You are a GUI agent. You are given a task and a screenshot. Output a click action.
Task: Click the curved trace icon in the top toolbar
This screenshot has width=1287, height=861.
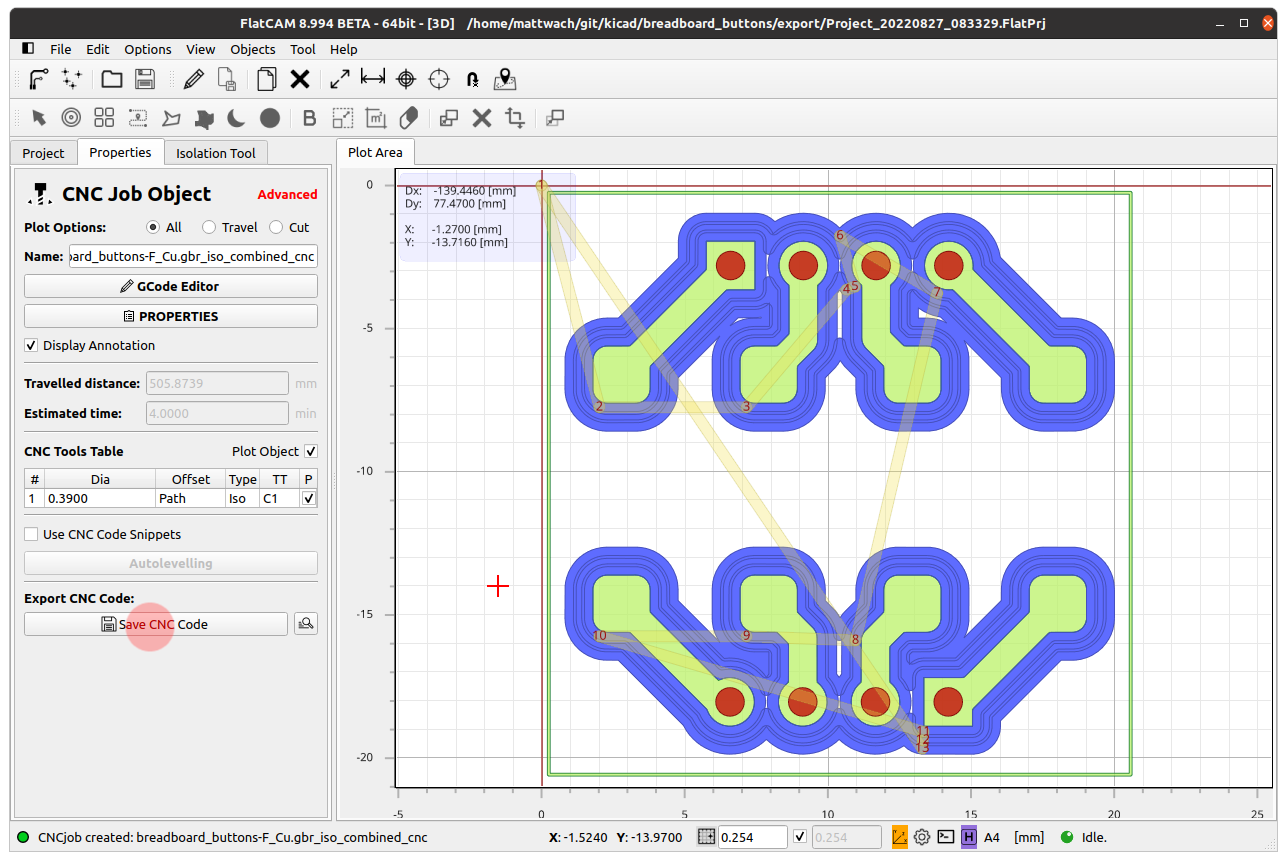(39, 80)
